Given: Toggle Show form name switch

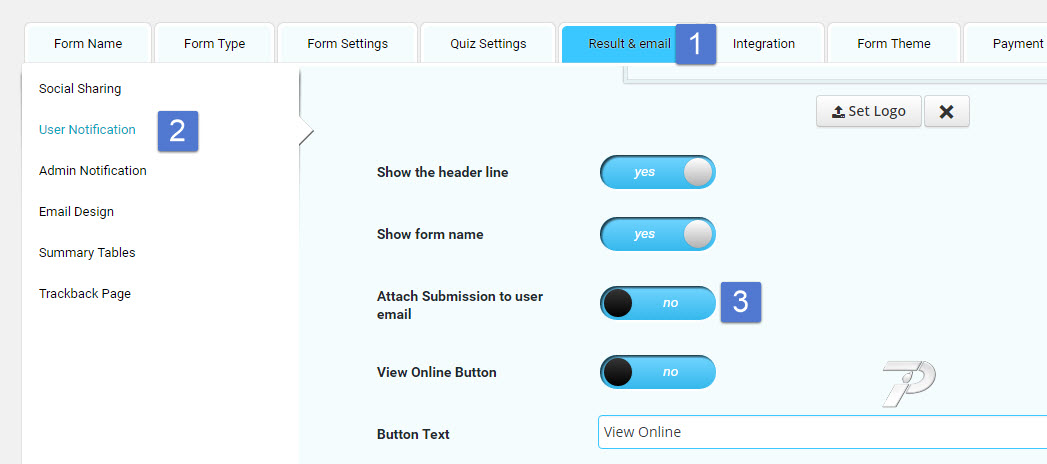Looking at the screenshot, I should click(657, 234).
